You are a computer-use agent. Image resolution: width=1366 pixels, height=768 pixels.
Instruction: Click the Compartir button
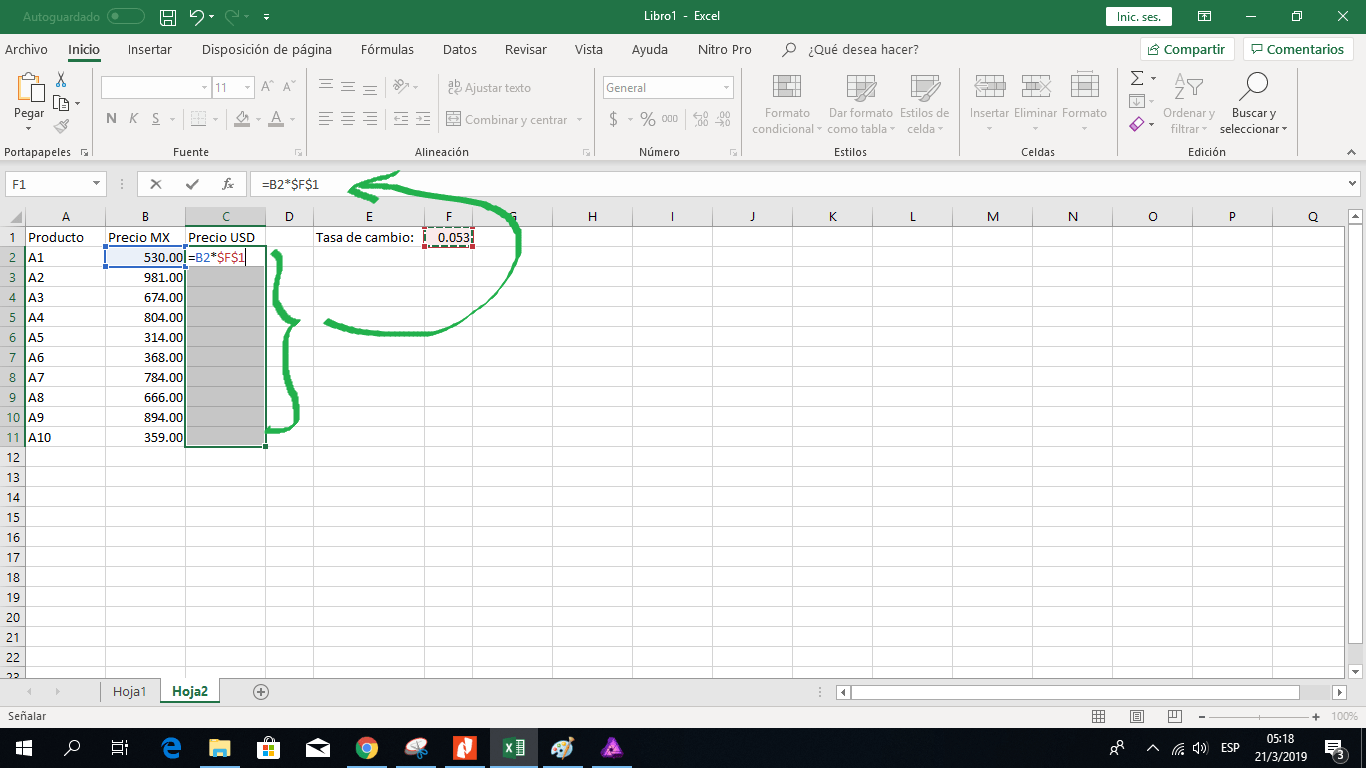point(1187,49)
